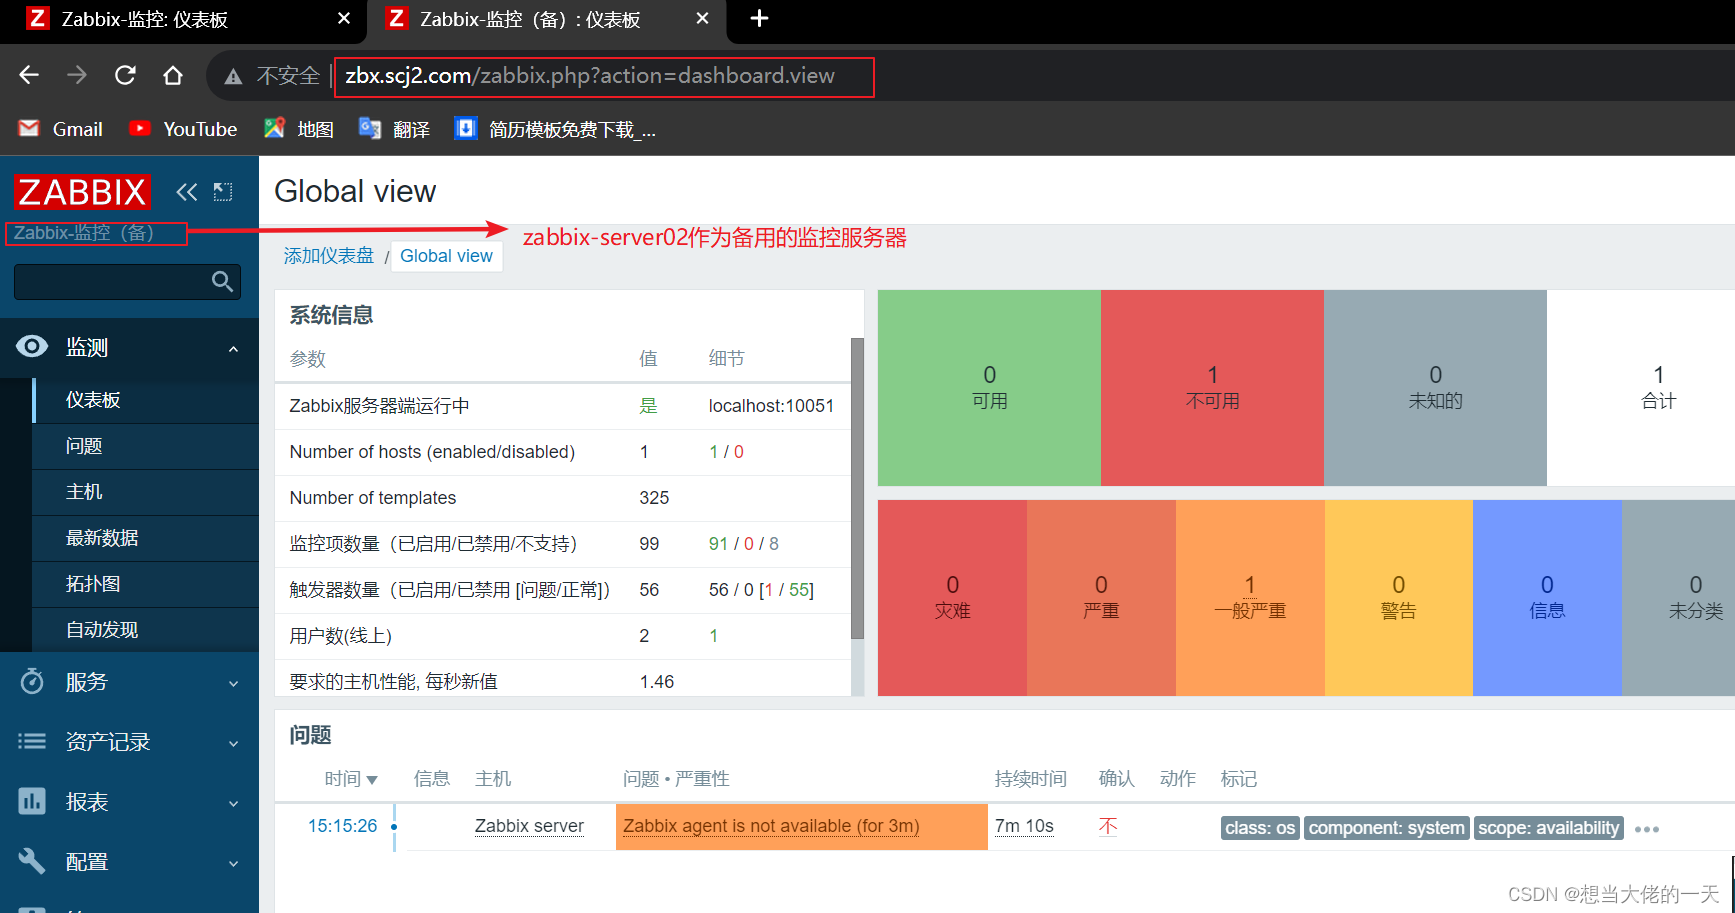Click the not-secure warning icon

[x=233, y=76]
